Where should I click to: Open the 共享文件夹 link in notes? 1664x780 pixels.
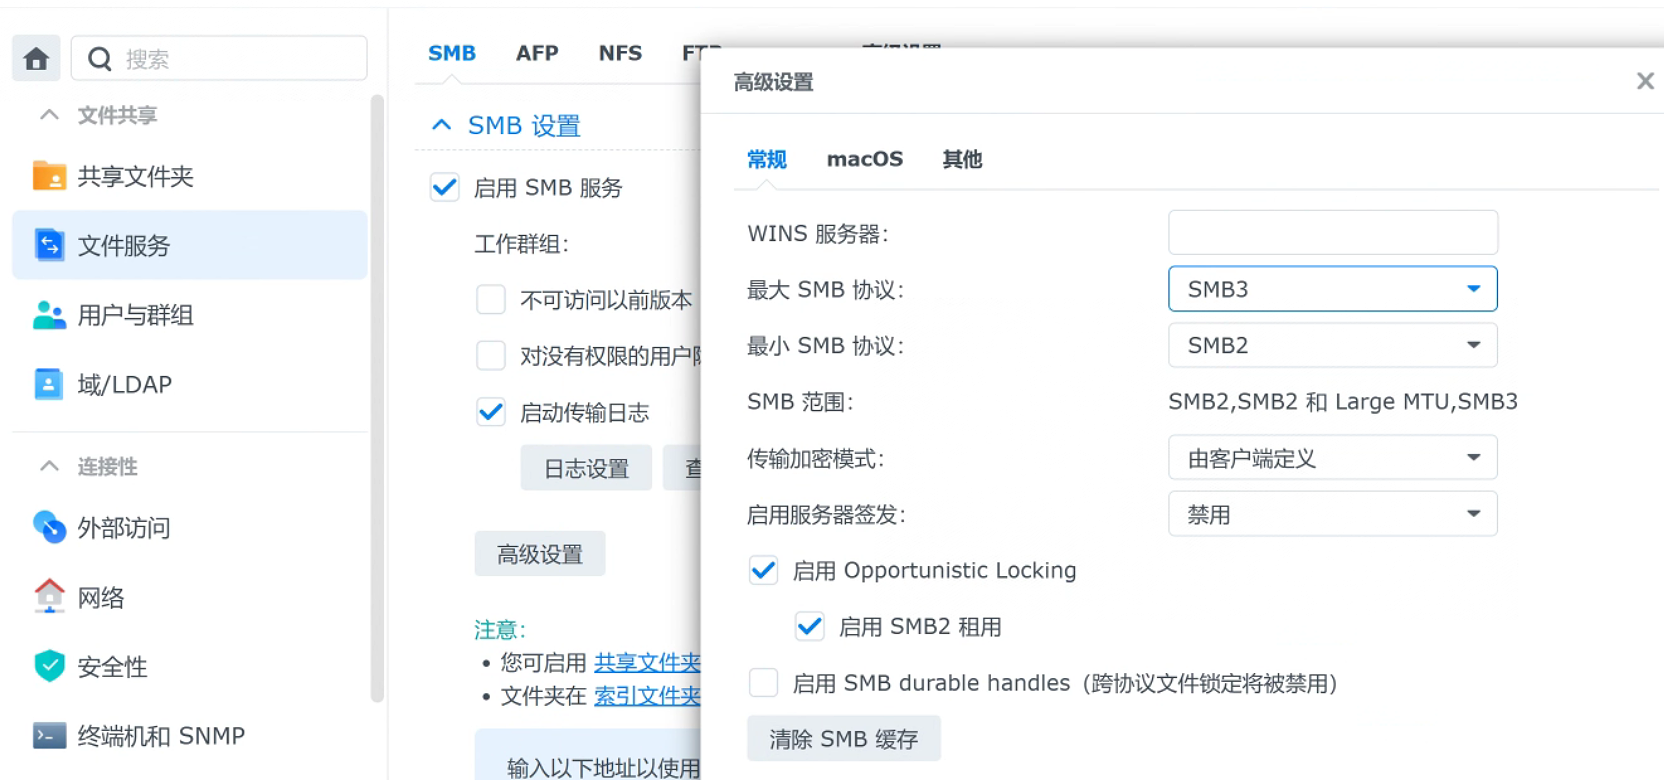coord(647,662)
